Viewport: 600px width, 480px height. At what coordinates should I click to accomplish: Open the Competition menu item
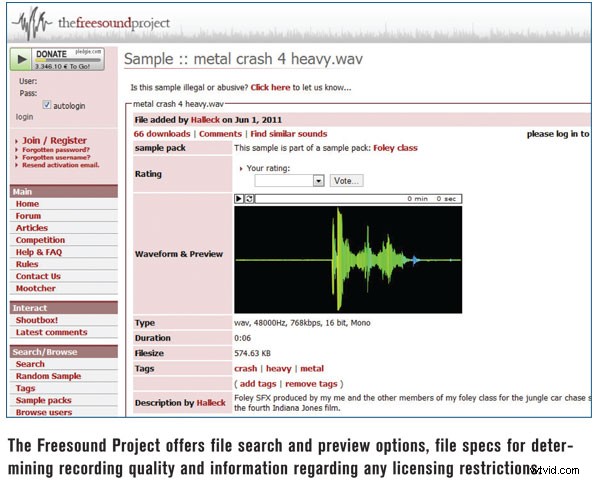click(40, 240)
